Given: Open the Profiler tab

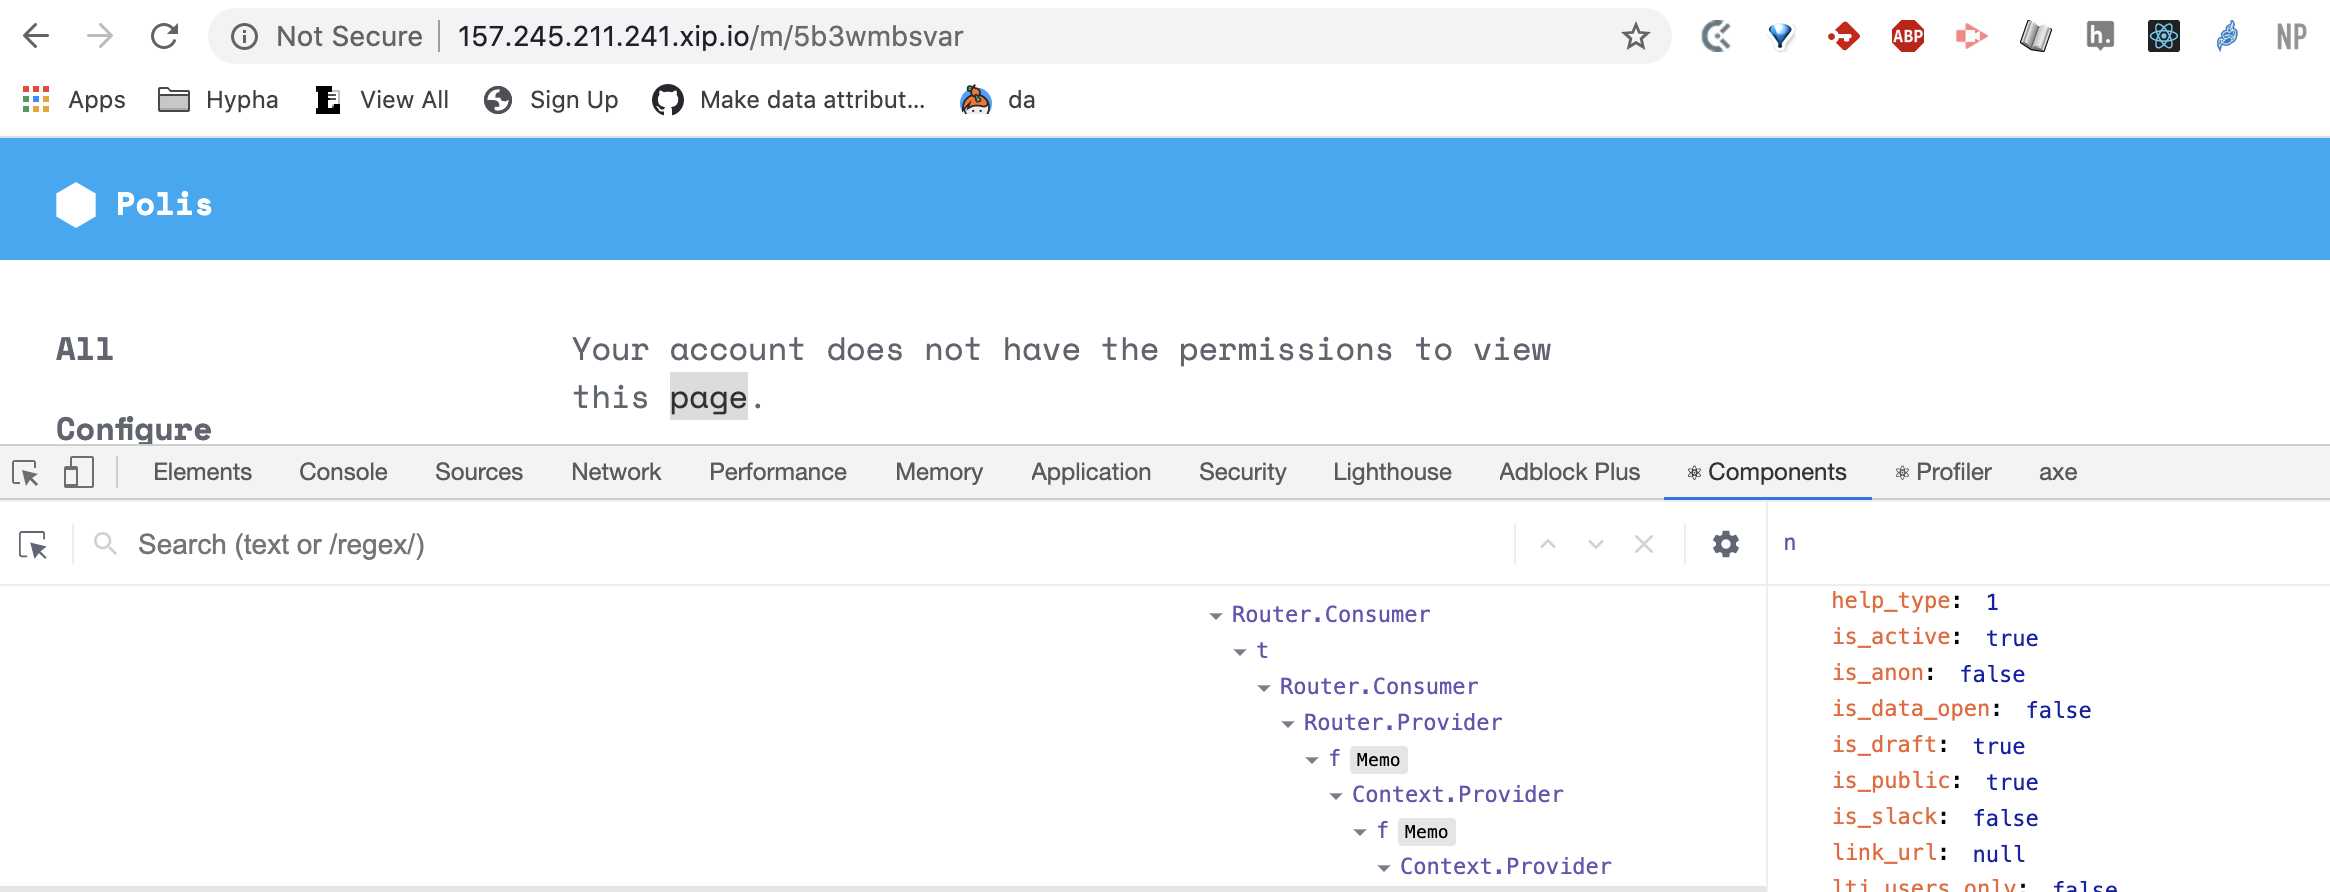Looking at the screenshot, I should tap(1943, 472).
